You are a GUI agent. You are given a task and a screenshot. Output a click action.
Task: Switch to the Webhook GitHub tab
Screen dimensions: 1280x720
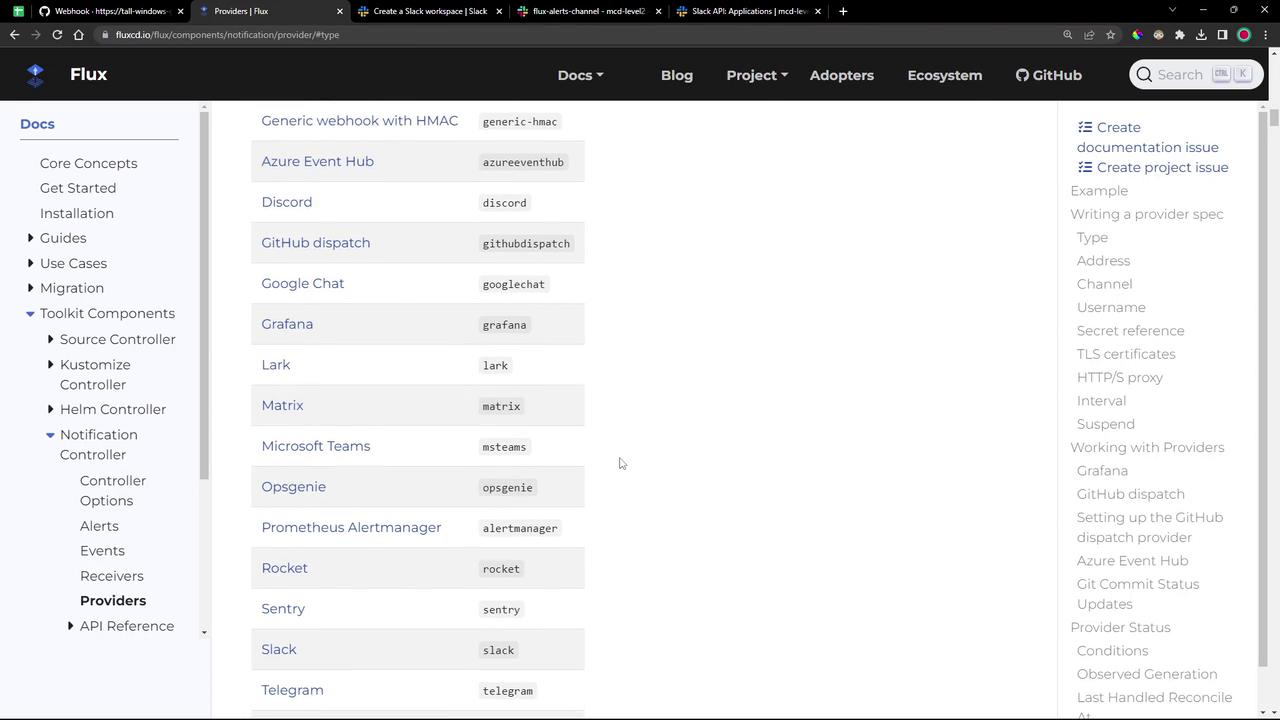tap(110, 11)
